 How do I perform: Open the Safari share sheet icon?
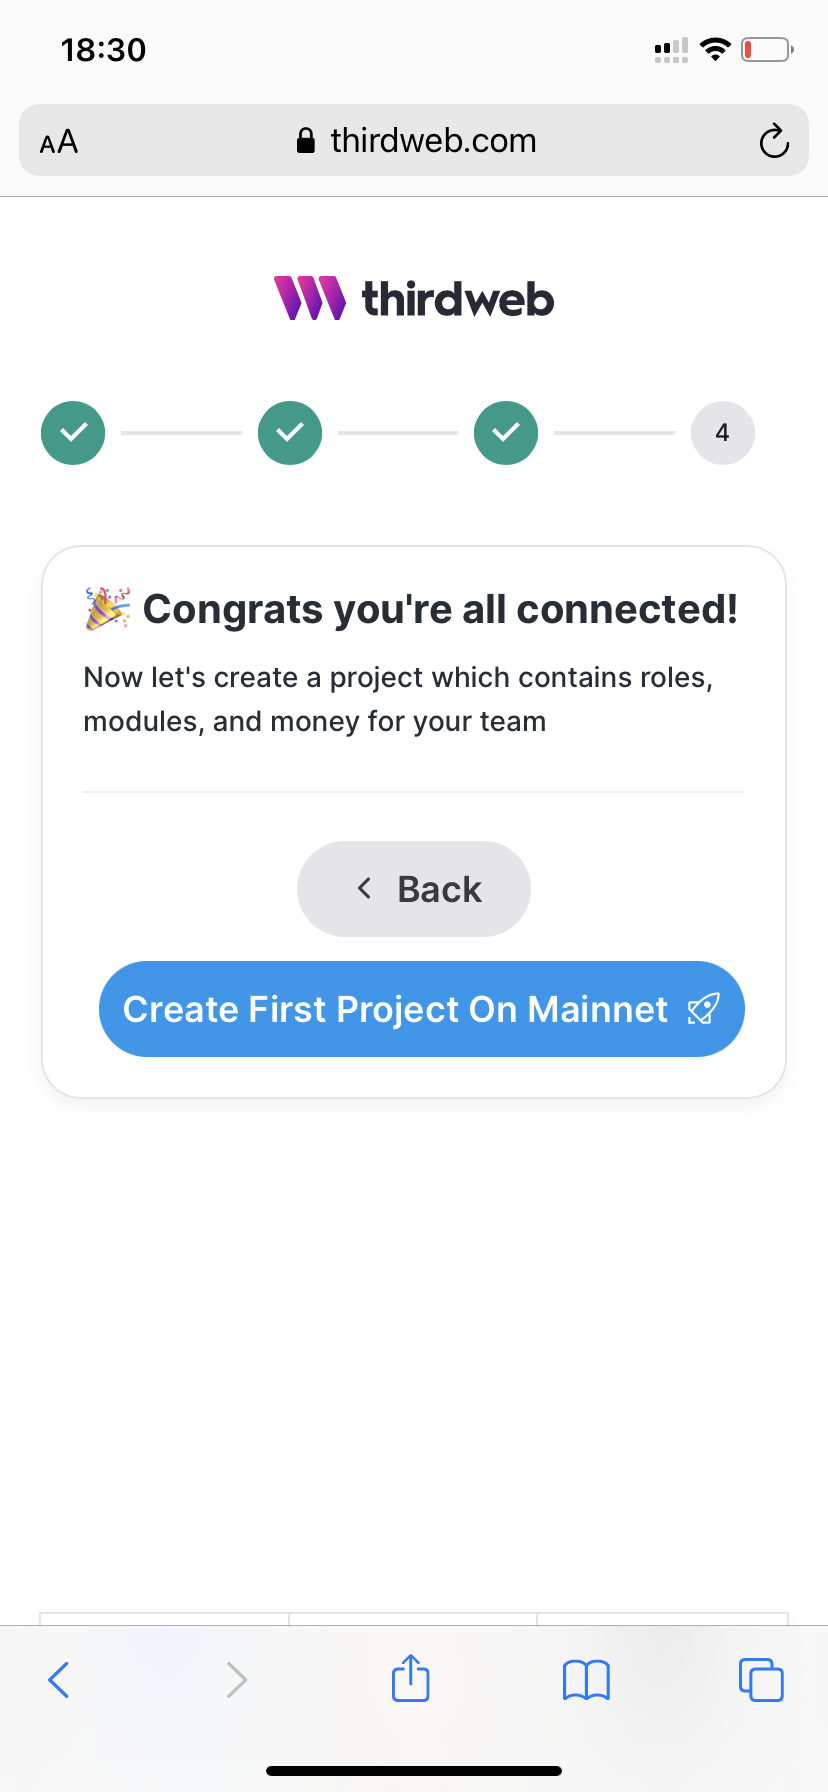pos(411,1677)
